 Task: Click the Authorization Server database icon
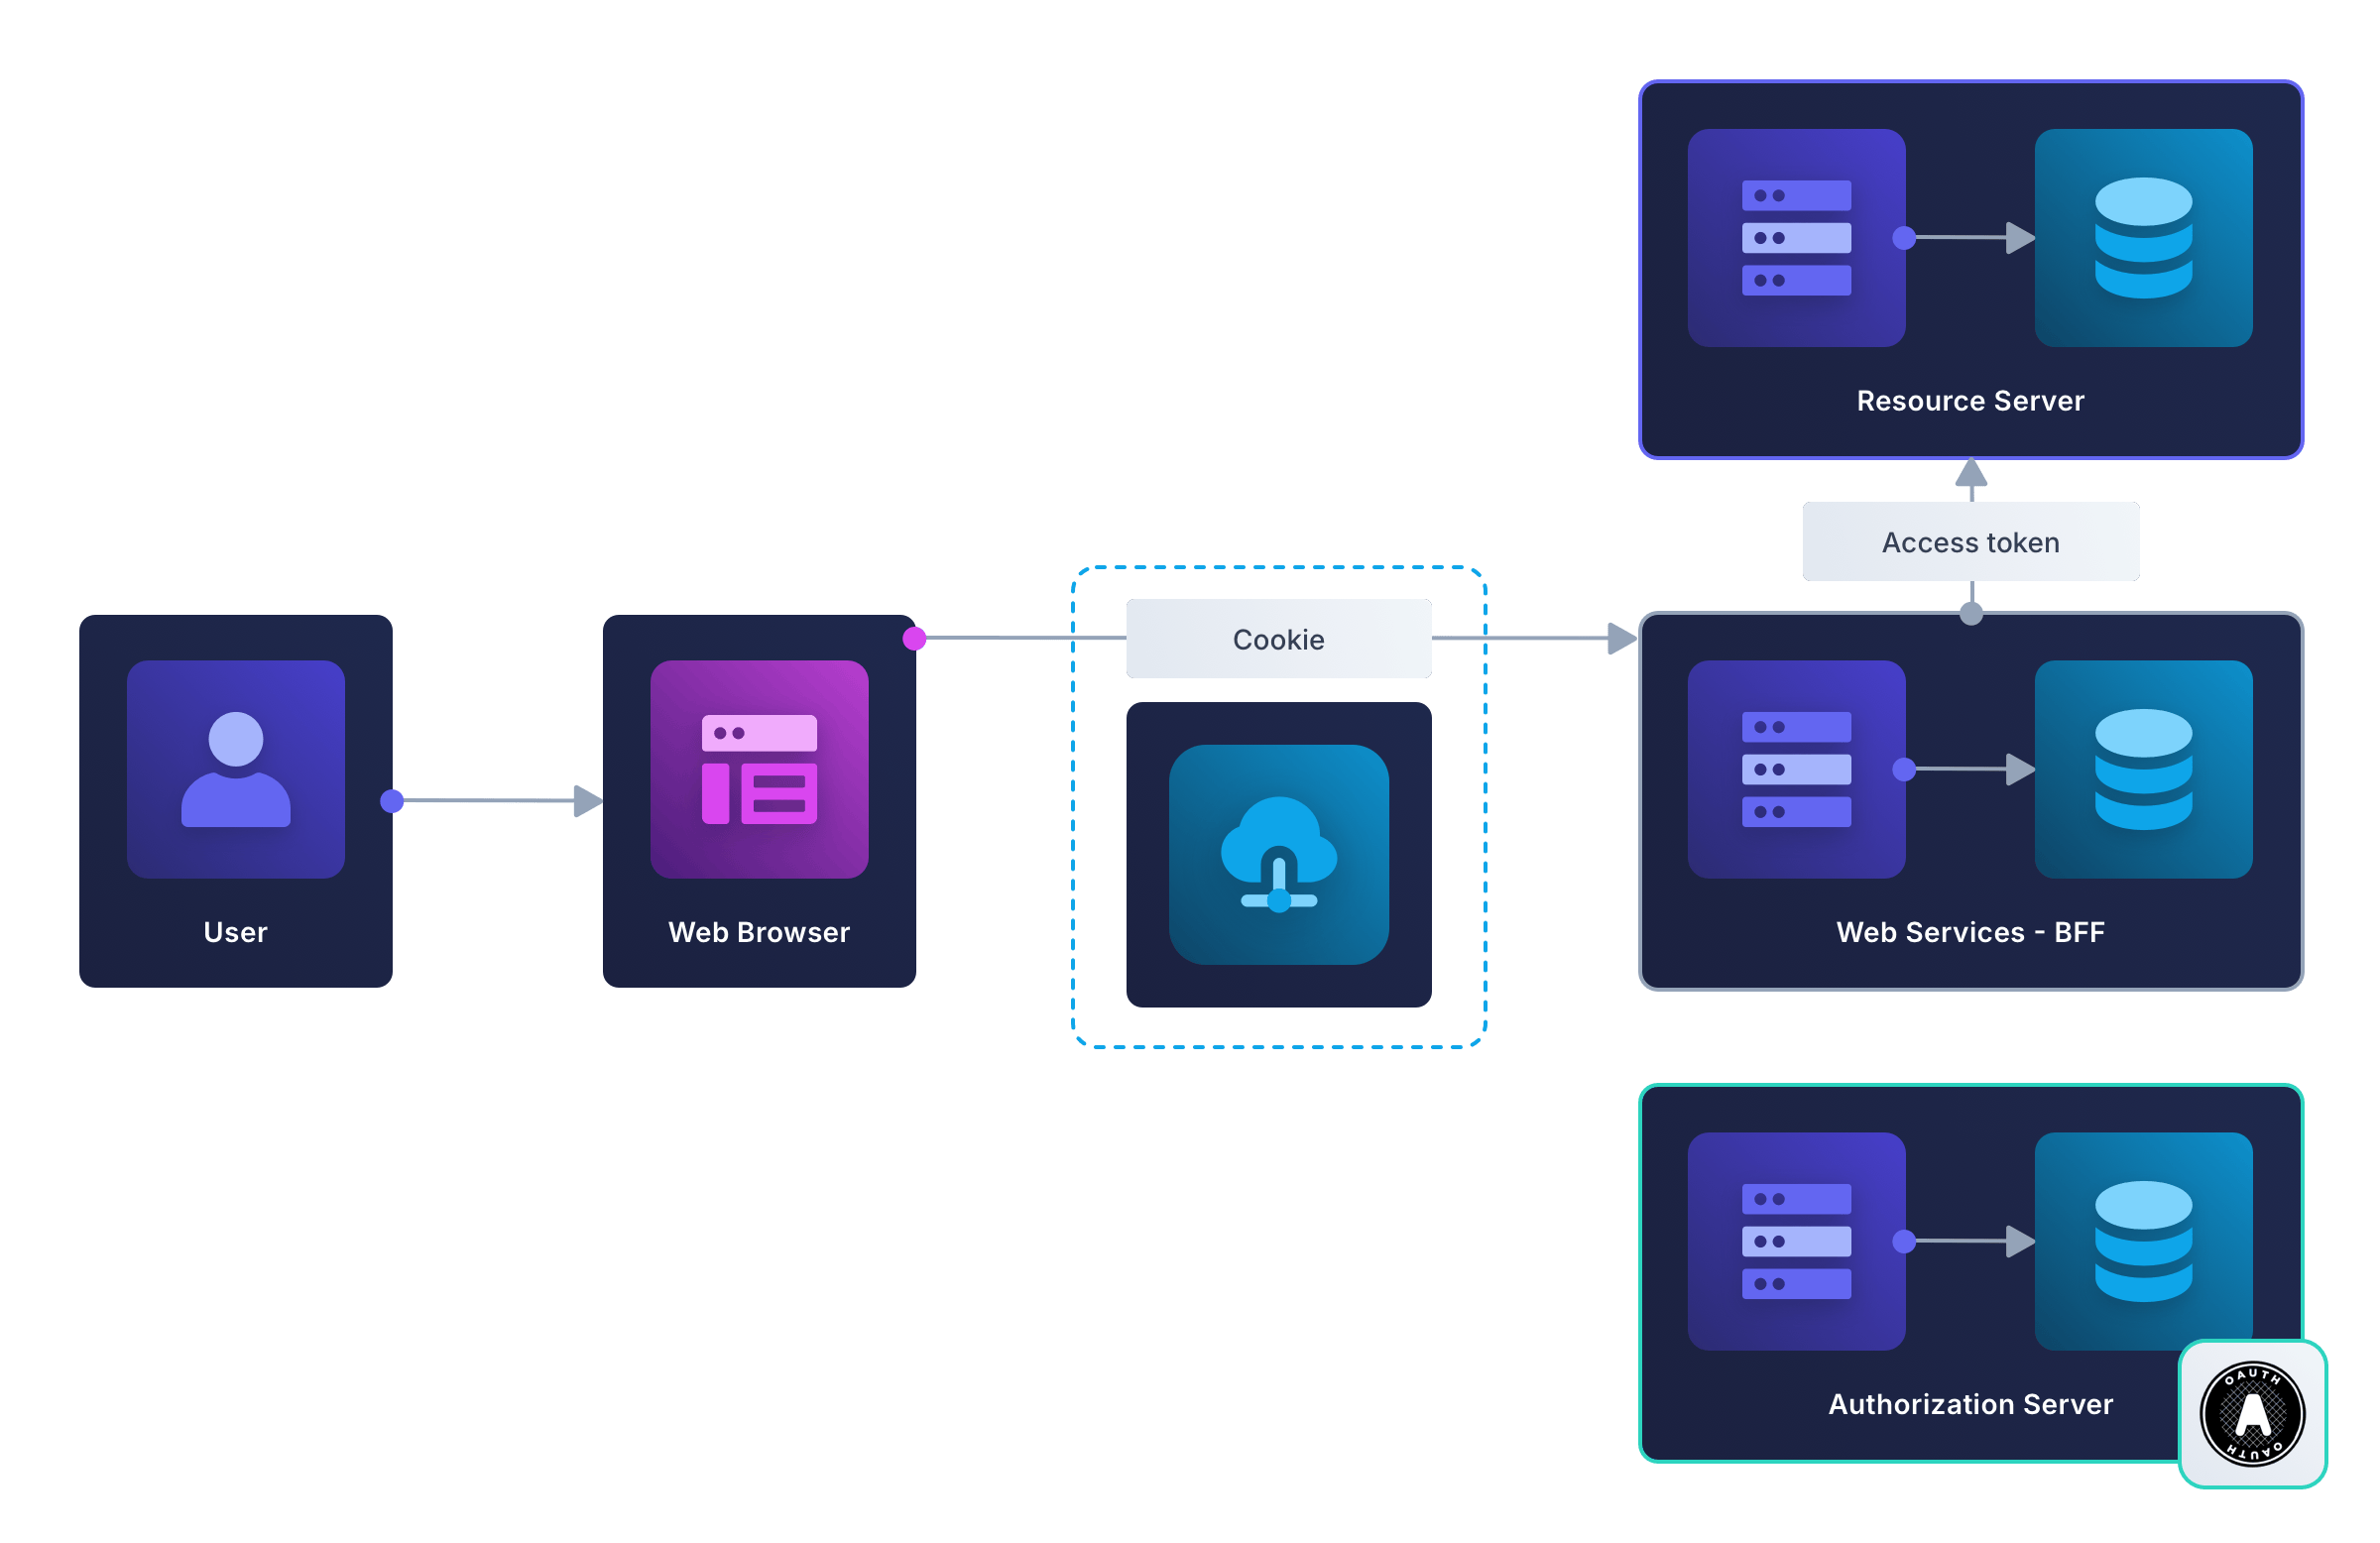tap(2144, 1241)
